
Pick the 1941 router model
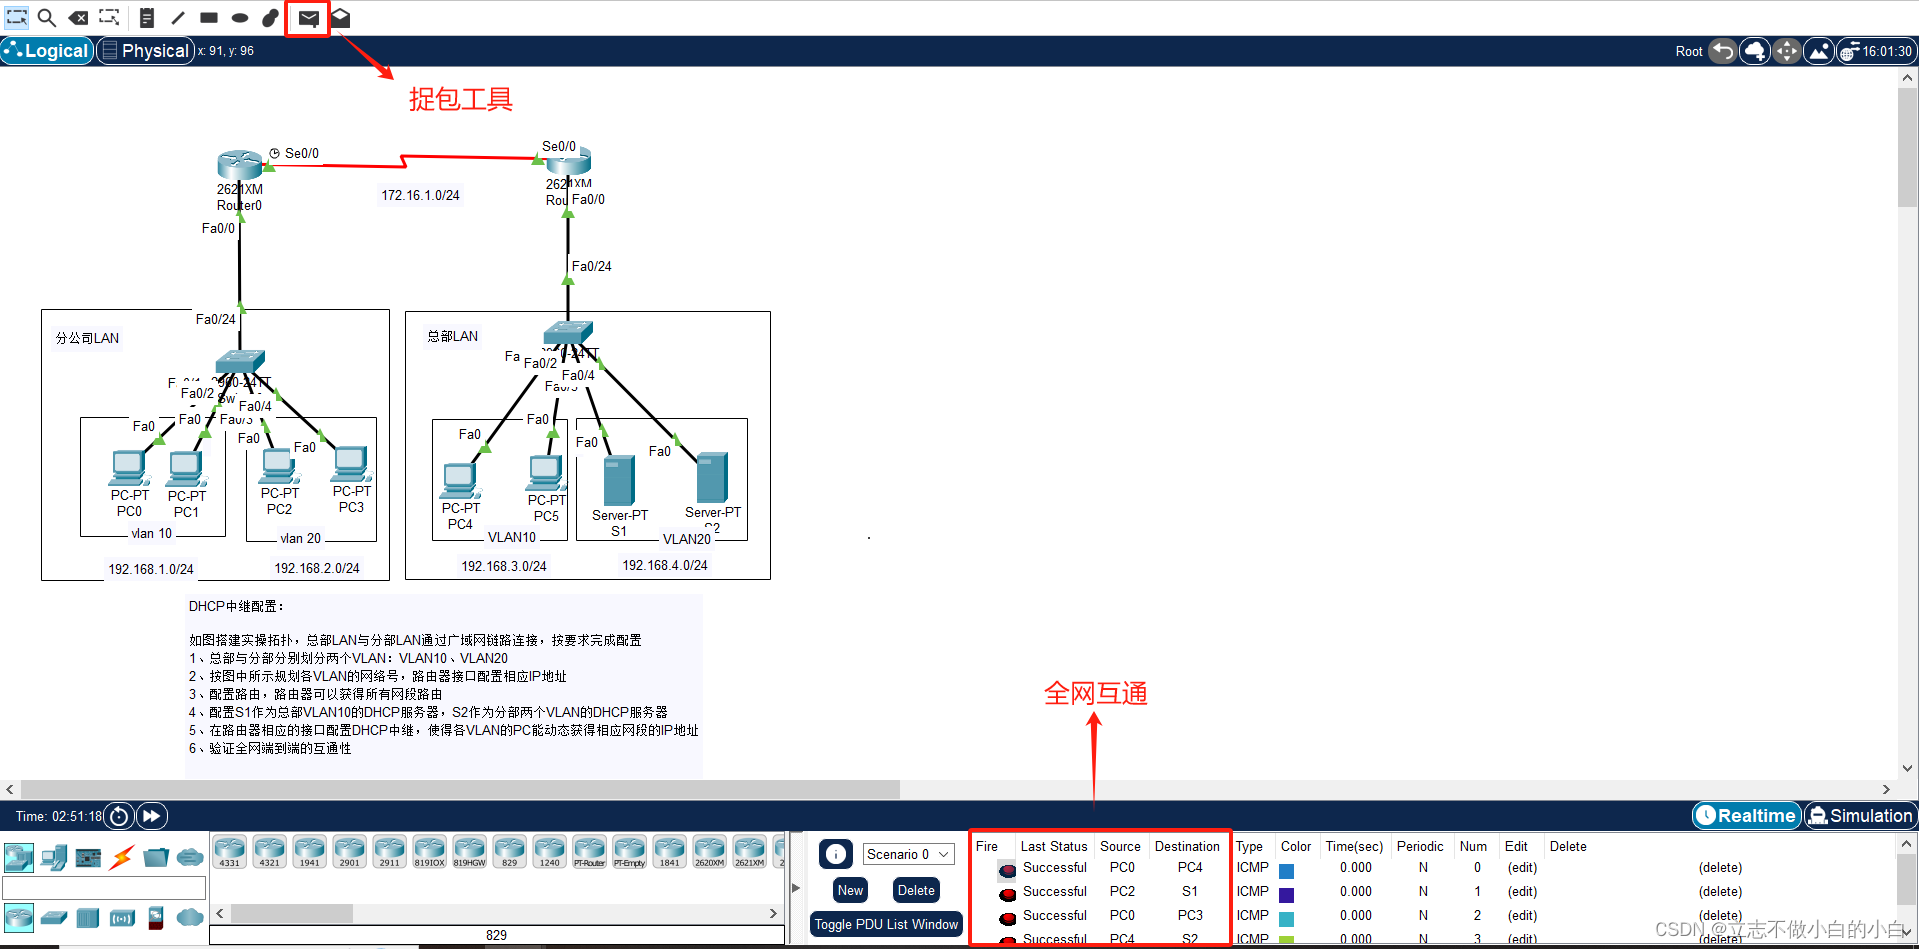(x=310, y=852)
